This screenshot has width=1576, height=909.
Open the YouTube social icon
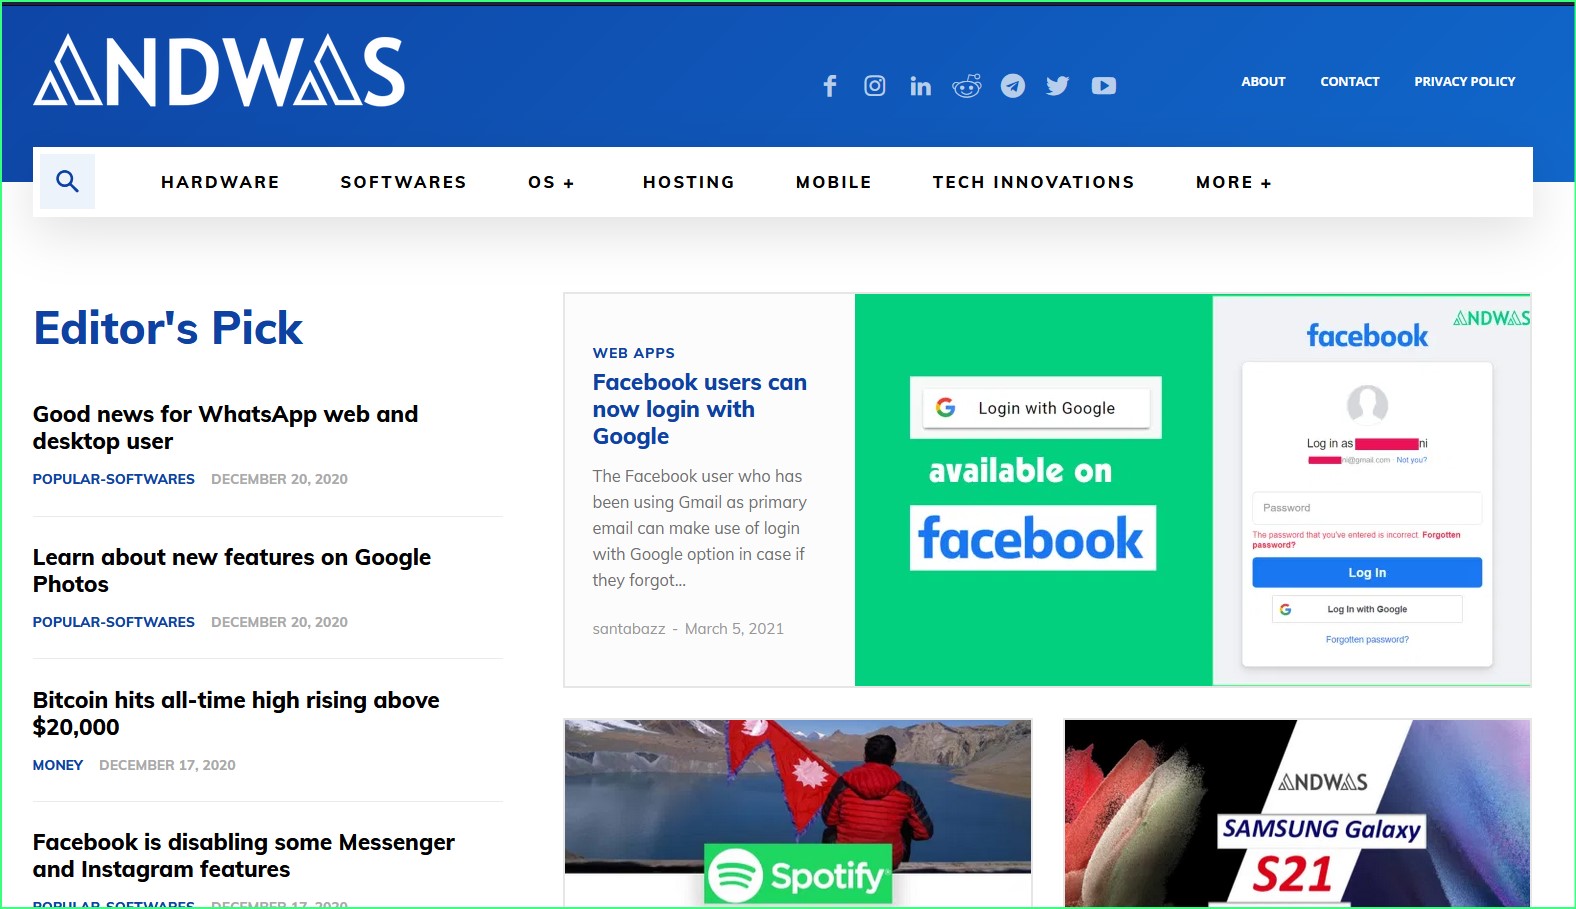tap(1104, 86)
